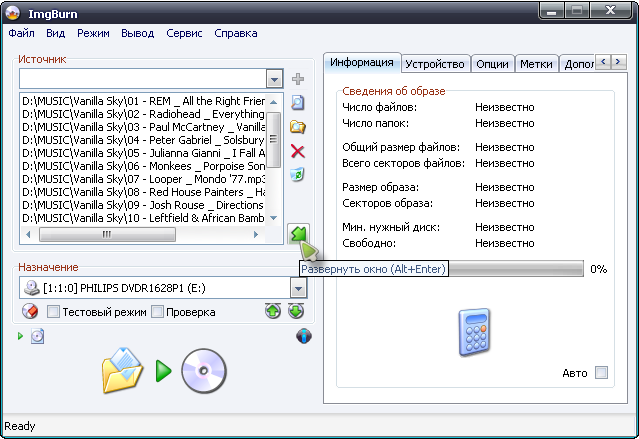
Task: Click the recycle clear list icon
Action: pyautogui.click(x=297, y=175)
